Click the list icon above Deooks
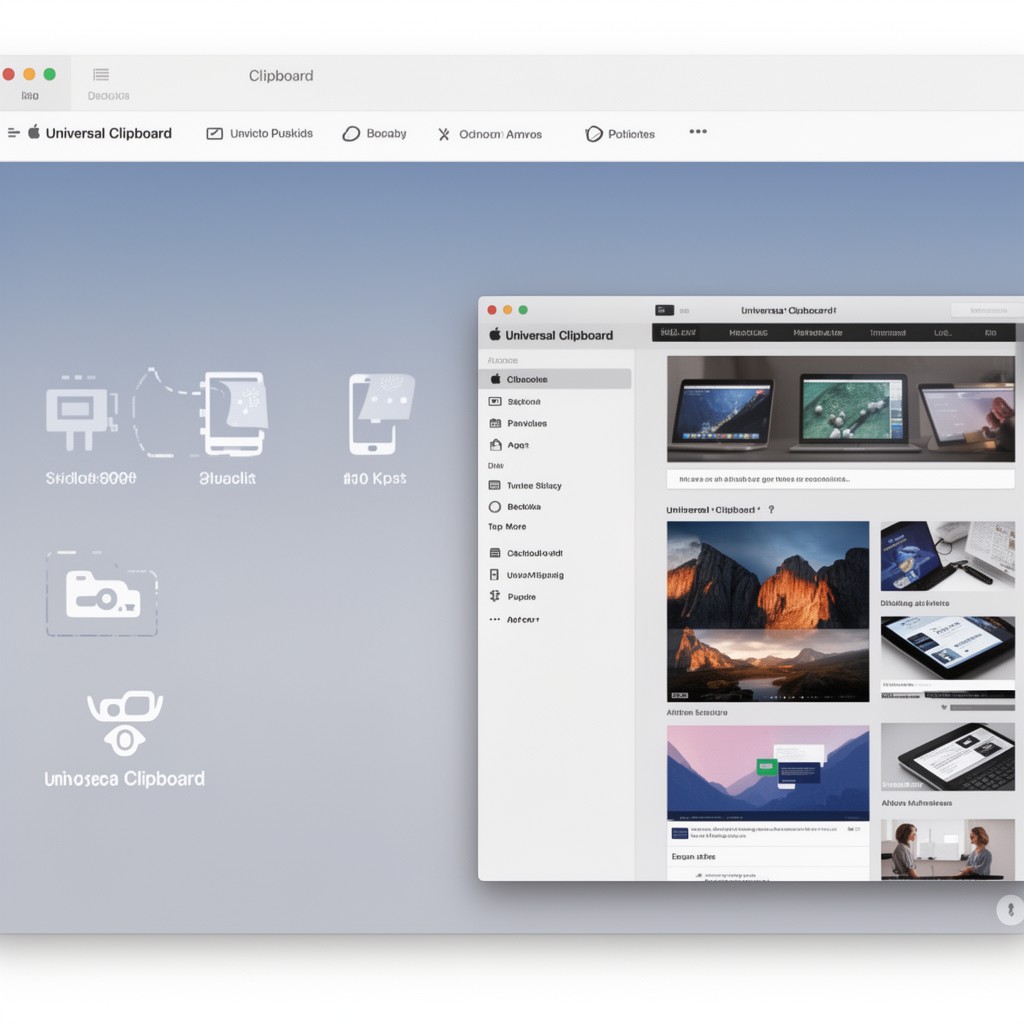 pyautogui.click(x=101, y=74)
